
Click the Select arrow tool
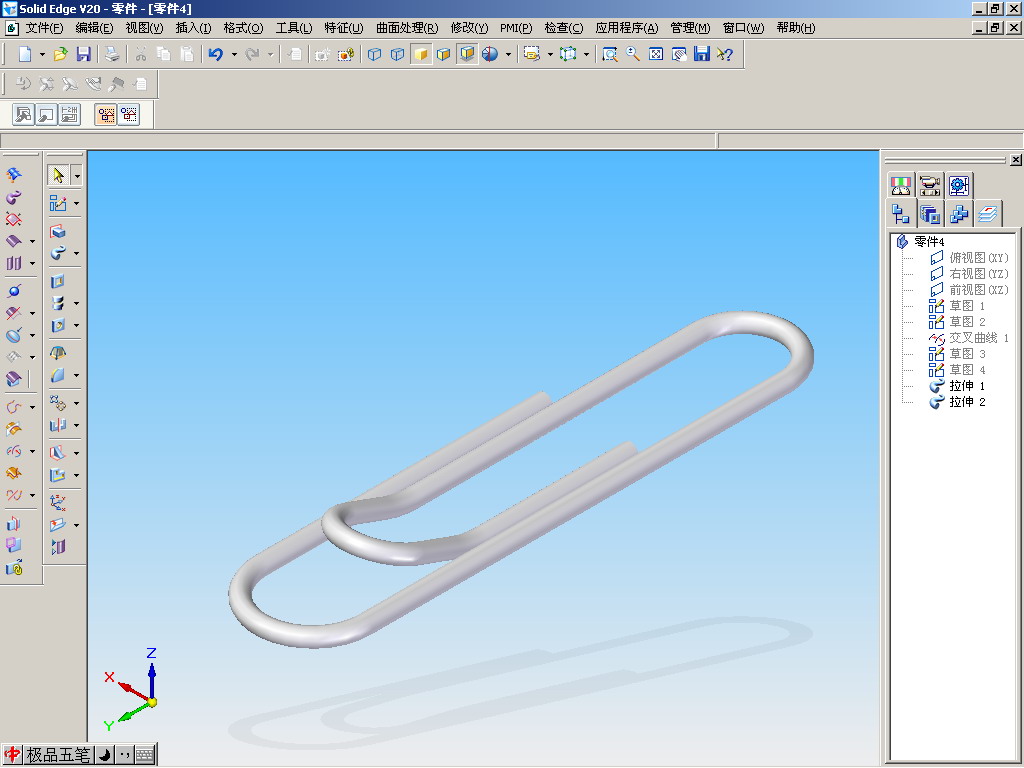pos(58,175)
